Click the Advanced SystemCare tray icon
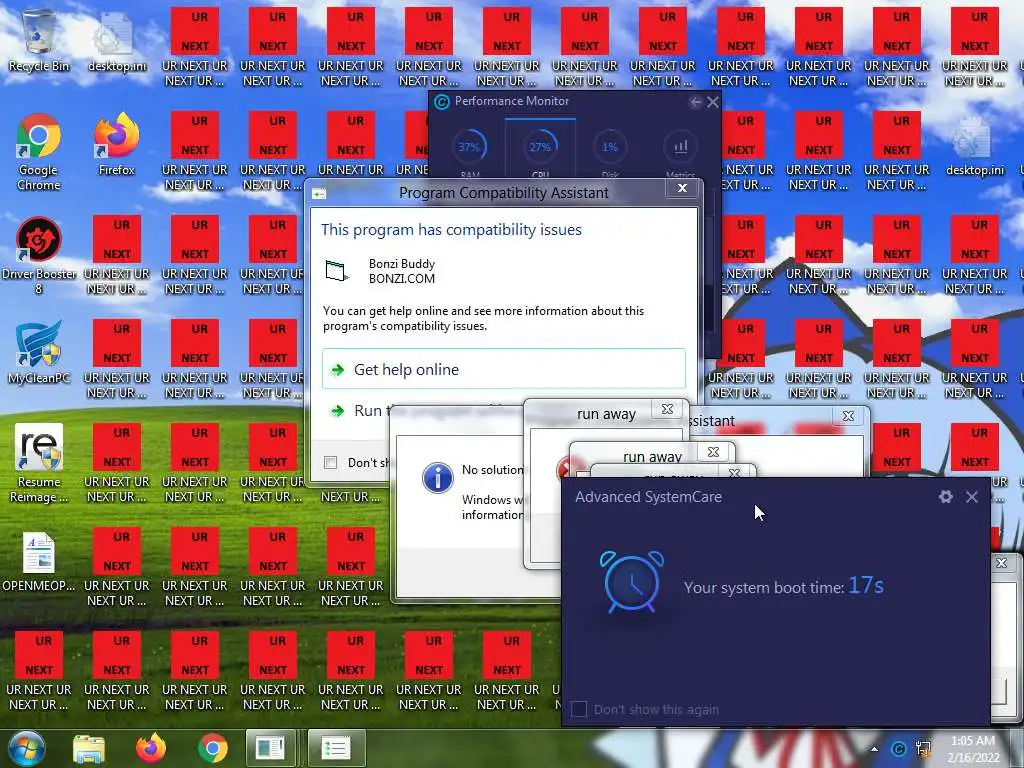Image resolution: width=1024 pixels, height=768 pixels. pos(899,749)
